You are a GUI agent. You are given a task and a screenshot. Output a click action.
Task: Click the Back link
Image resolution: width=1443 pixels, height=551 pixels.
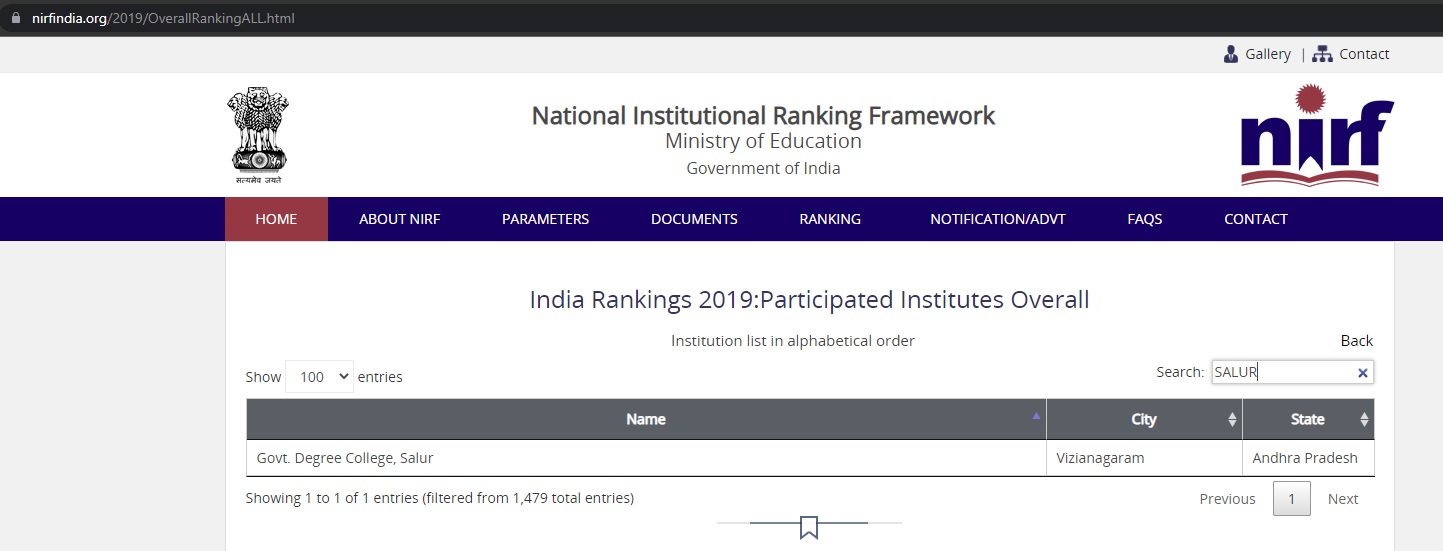[x=1357, y=341]
